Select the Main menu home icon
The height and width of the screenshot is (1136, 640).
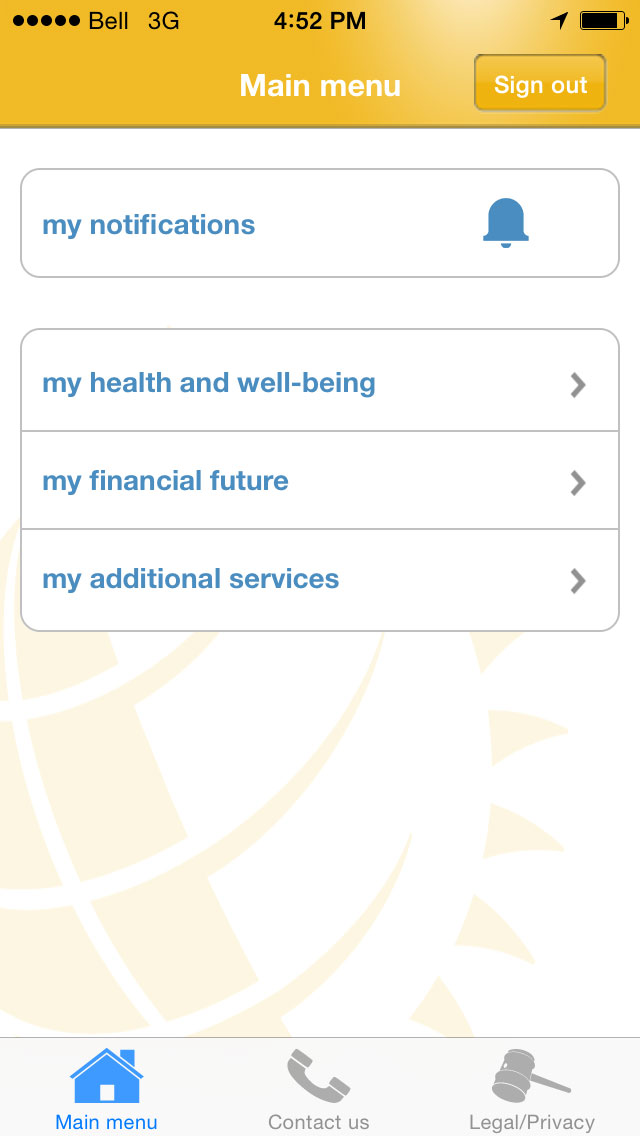(x=105, y=1072)
